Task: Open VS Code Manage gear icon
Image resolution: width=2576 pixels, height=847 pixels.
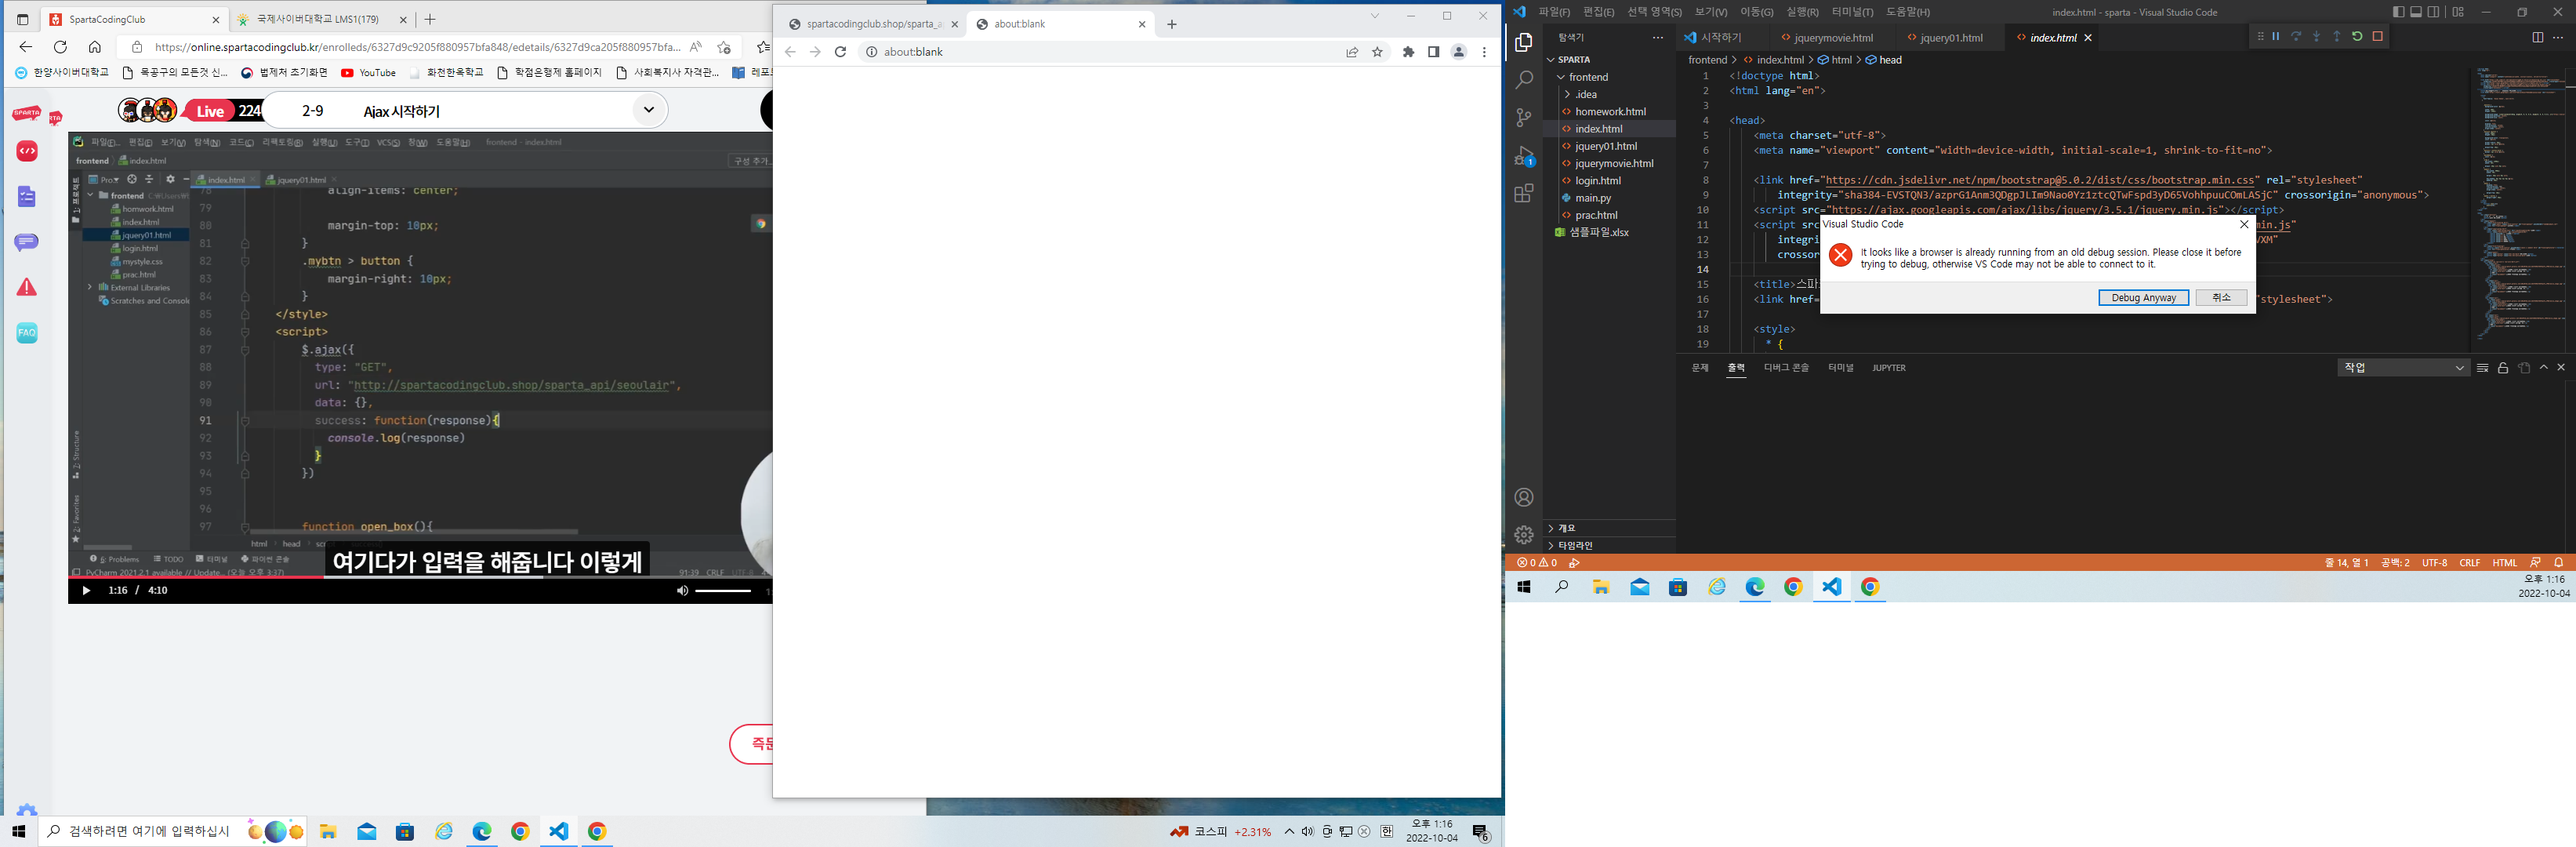Action: click(x=1524, y=535)
